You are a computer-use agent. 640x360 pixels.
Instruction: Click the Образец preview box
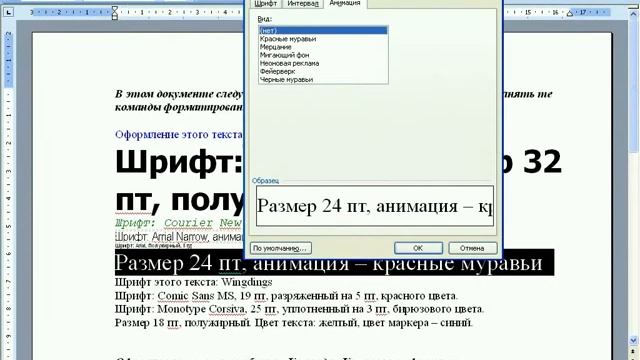click(x=375, y=206)
